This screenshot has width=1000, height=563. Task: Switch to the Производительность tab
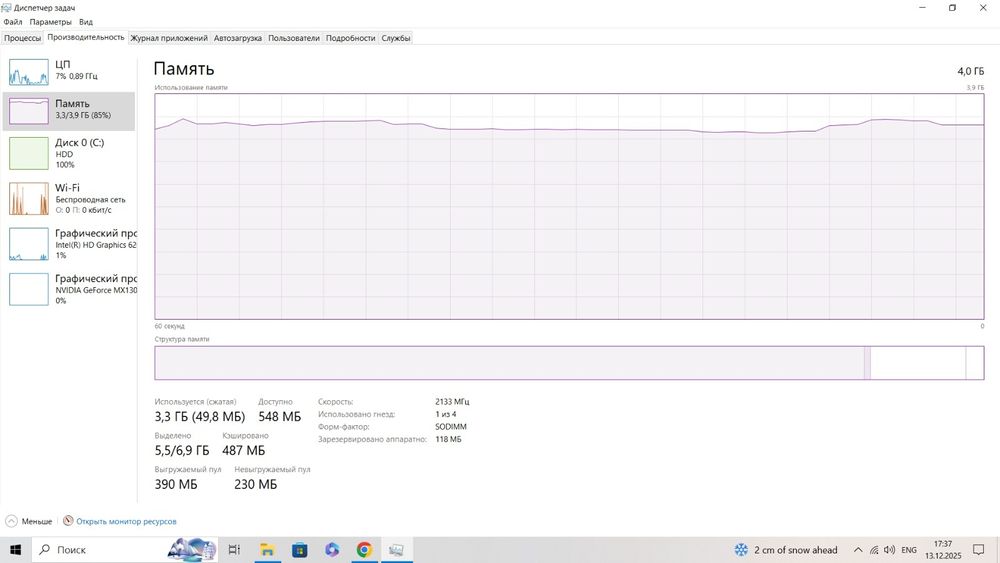pos(85,38)
